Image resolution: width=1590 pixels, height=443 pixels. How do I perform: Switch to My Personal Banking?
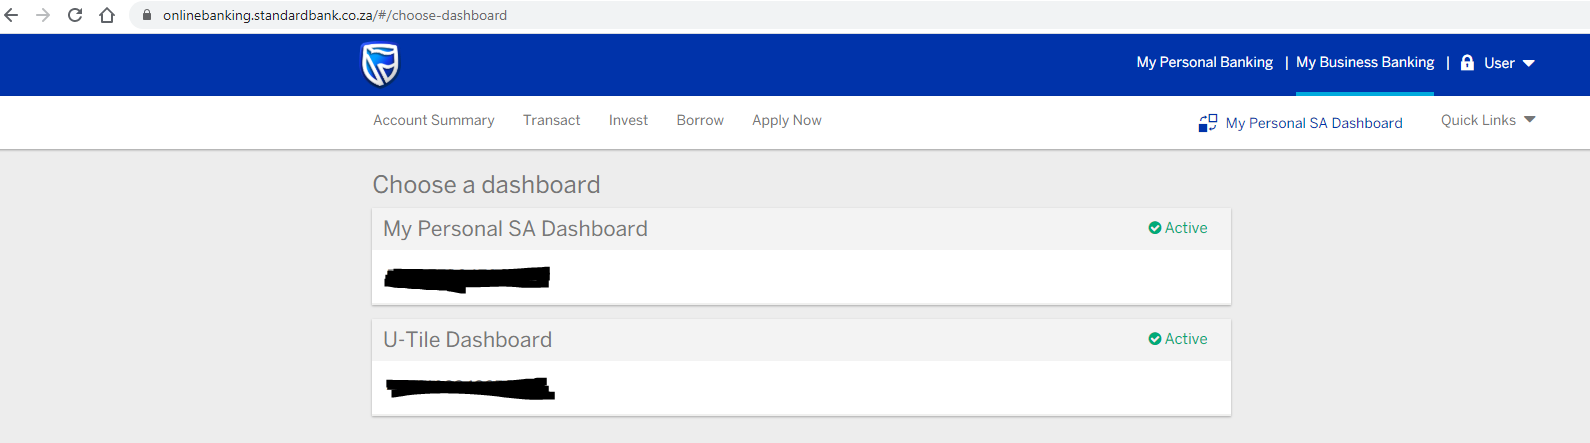click(x=1204, y=62)
